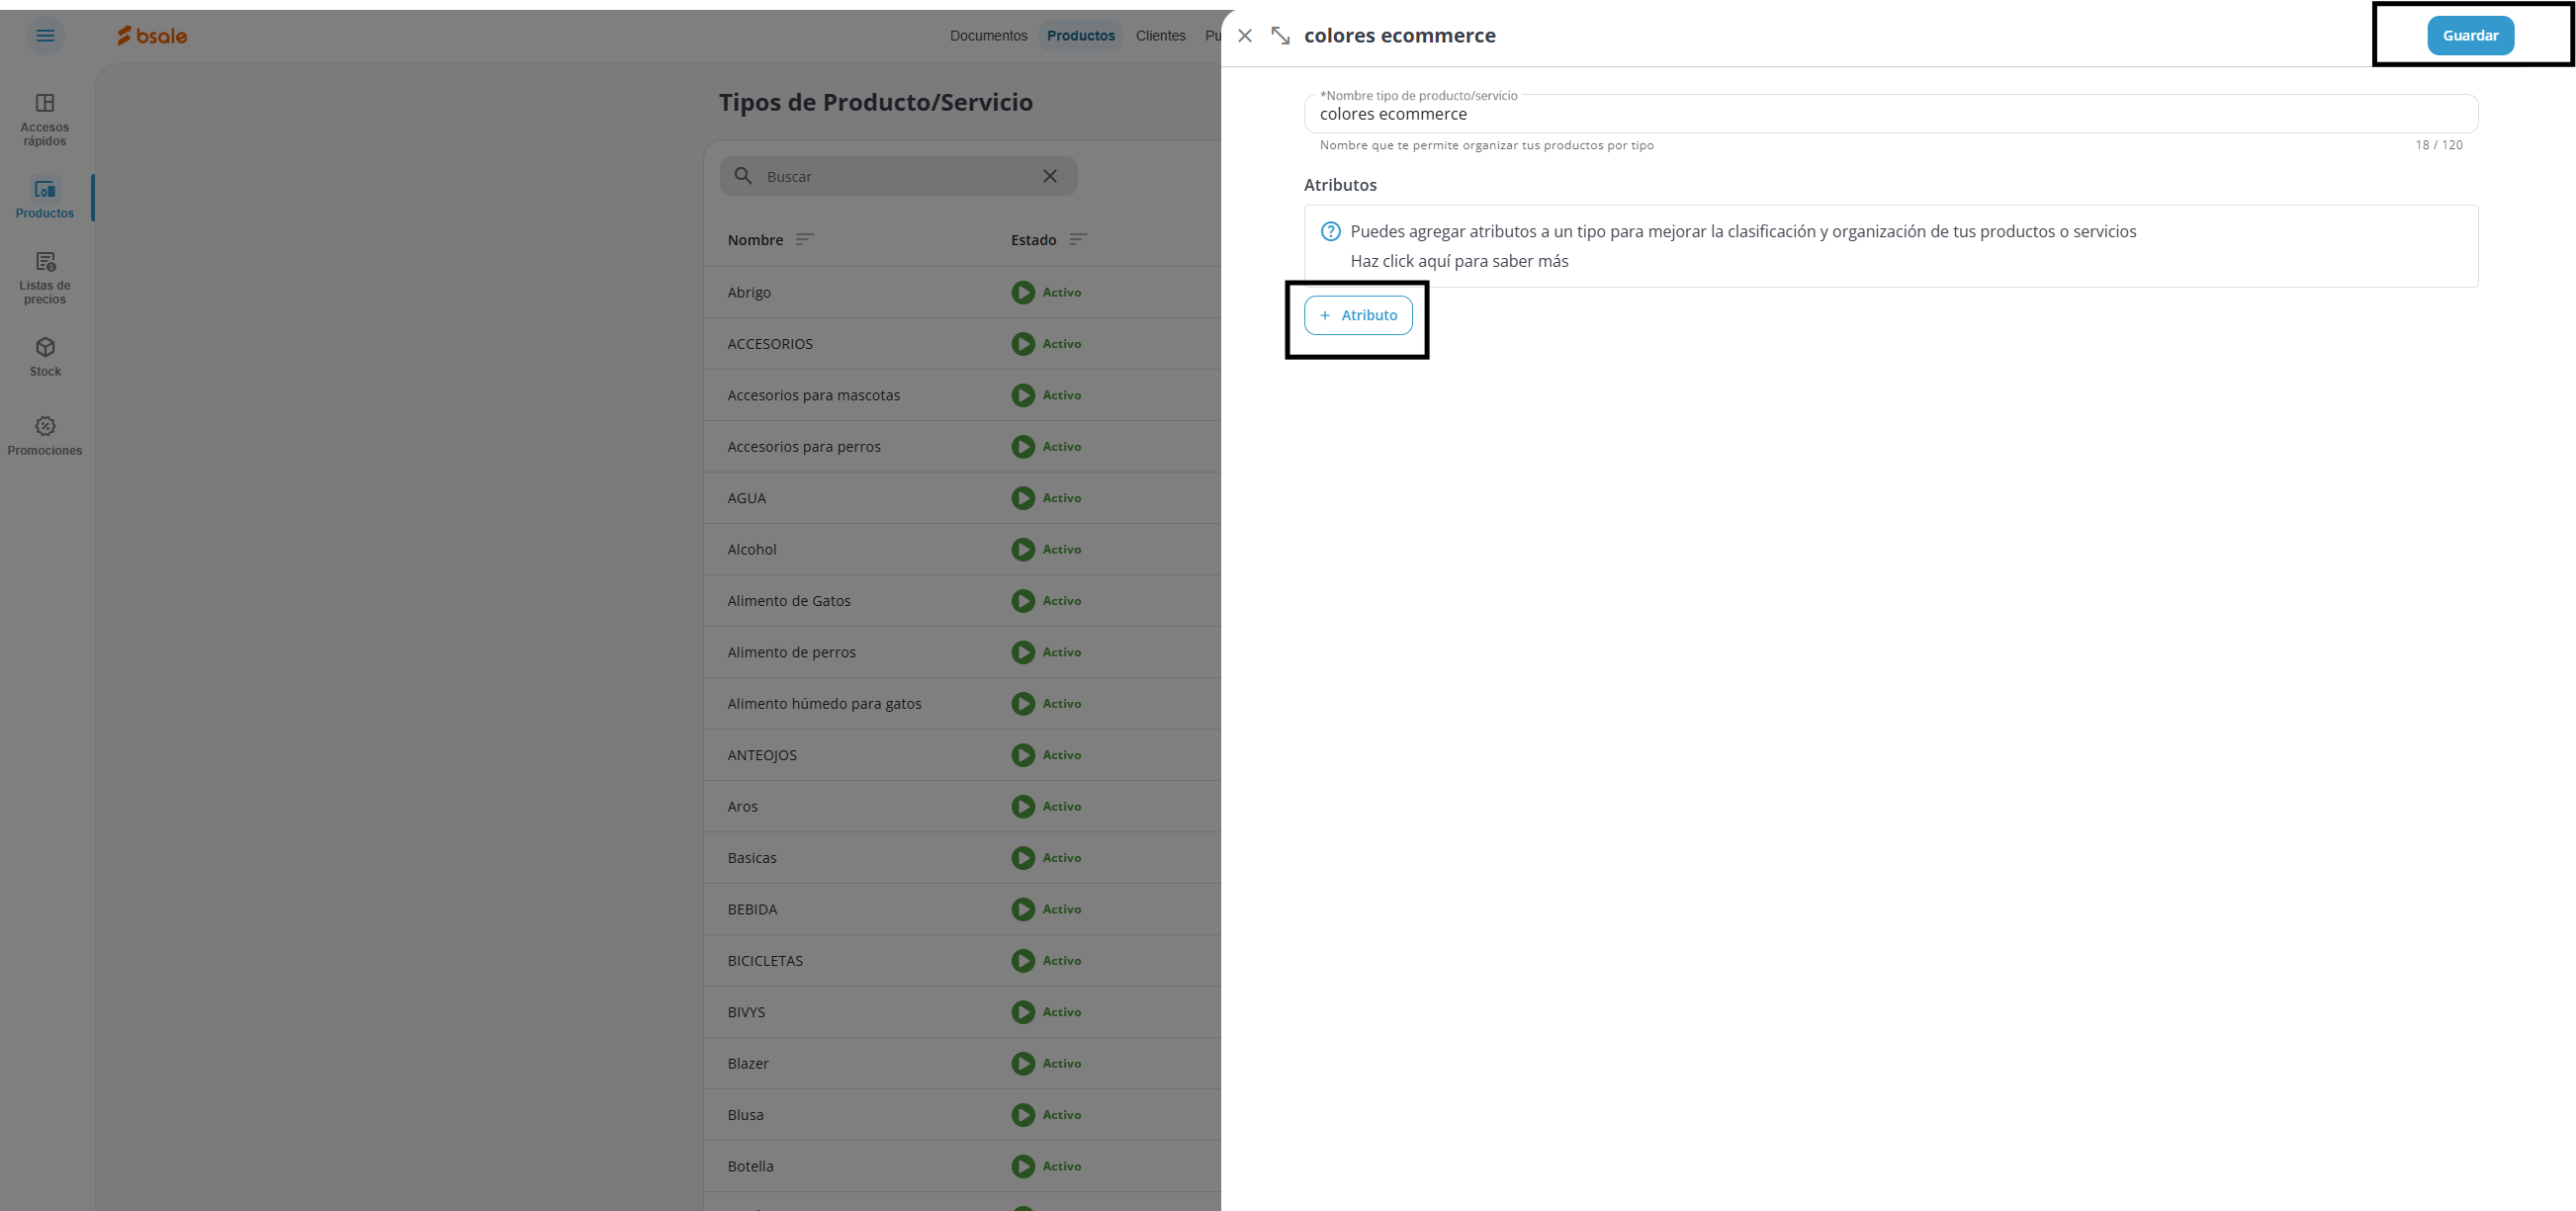
Task: Expand the side panel with arrows icon
Action: click(1280, 36)
